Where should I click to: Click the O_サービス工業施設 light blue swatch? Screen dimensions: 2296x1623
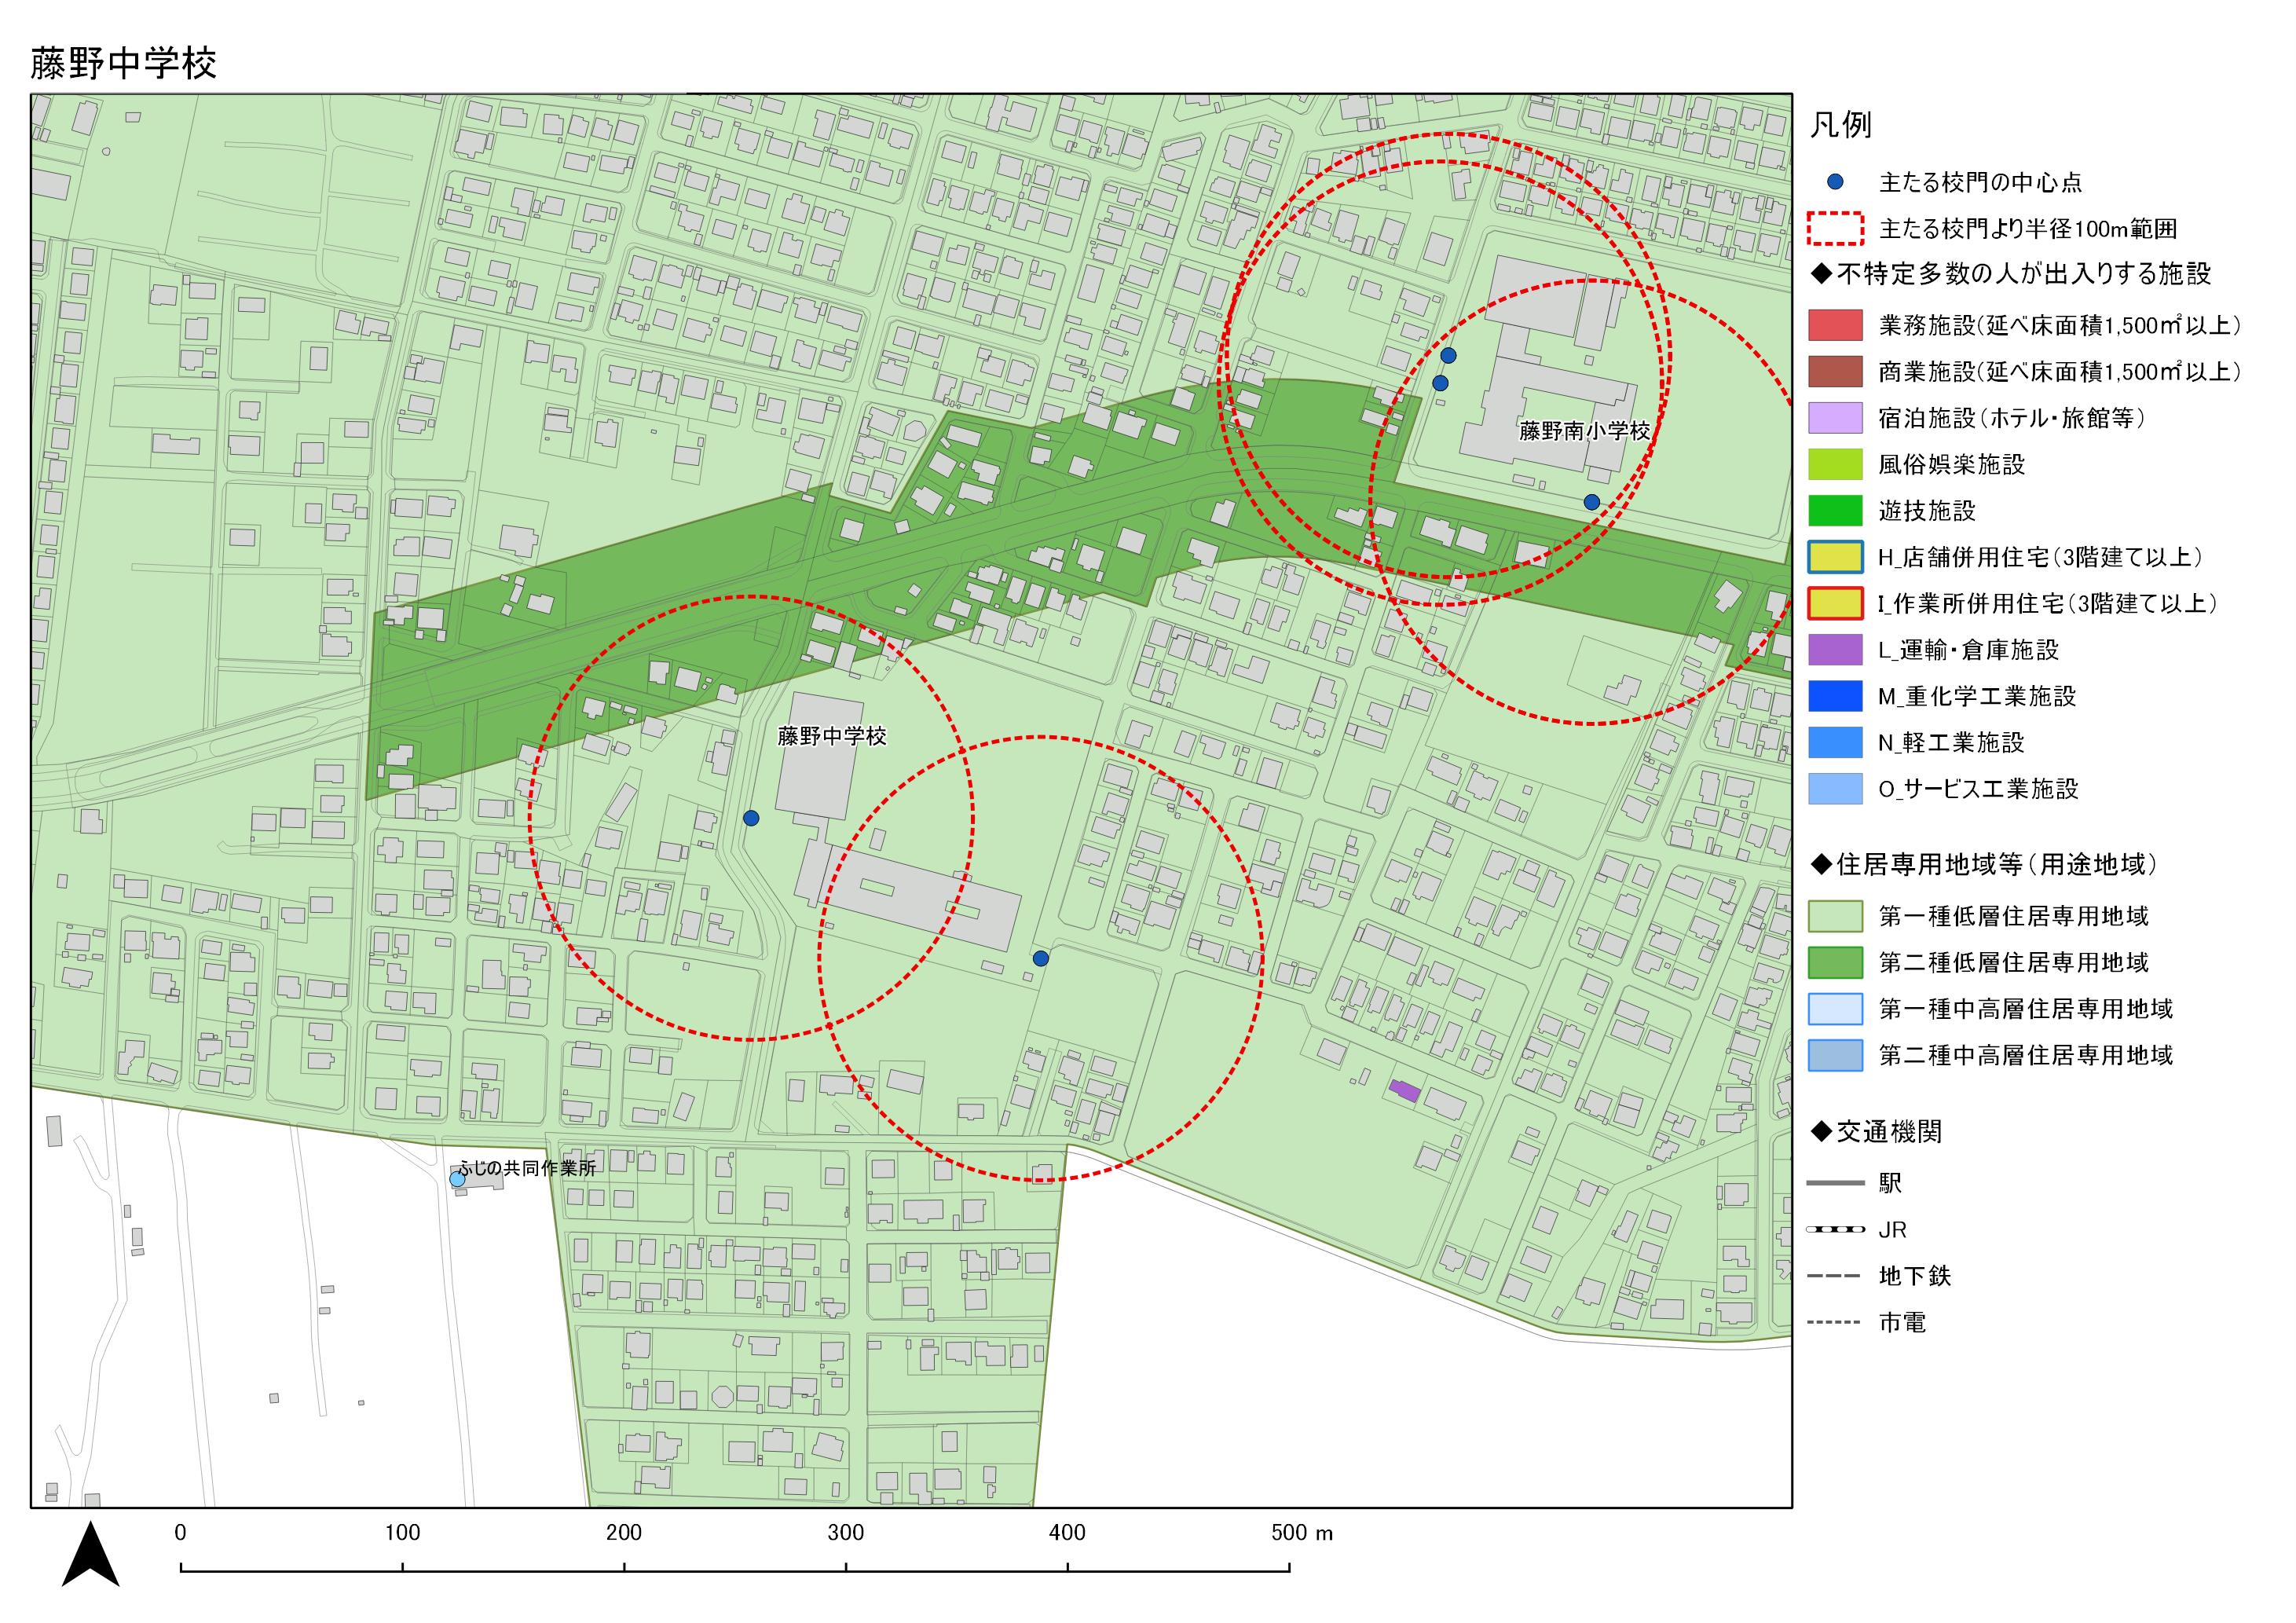tap(1835, 789)
